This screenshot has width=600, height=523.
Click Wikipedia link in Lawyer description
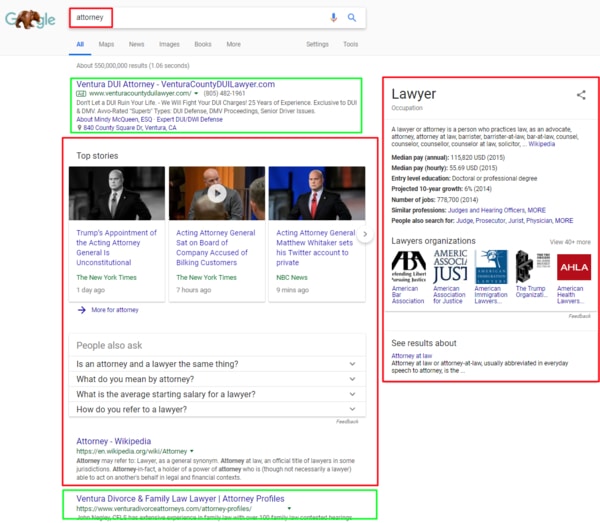[541, 144]
